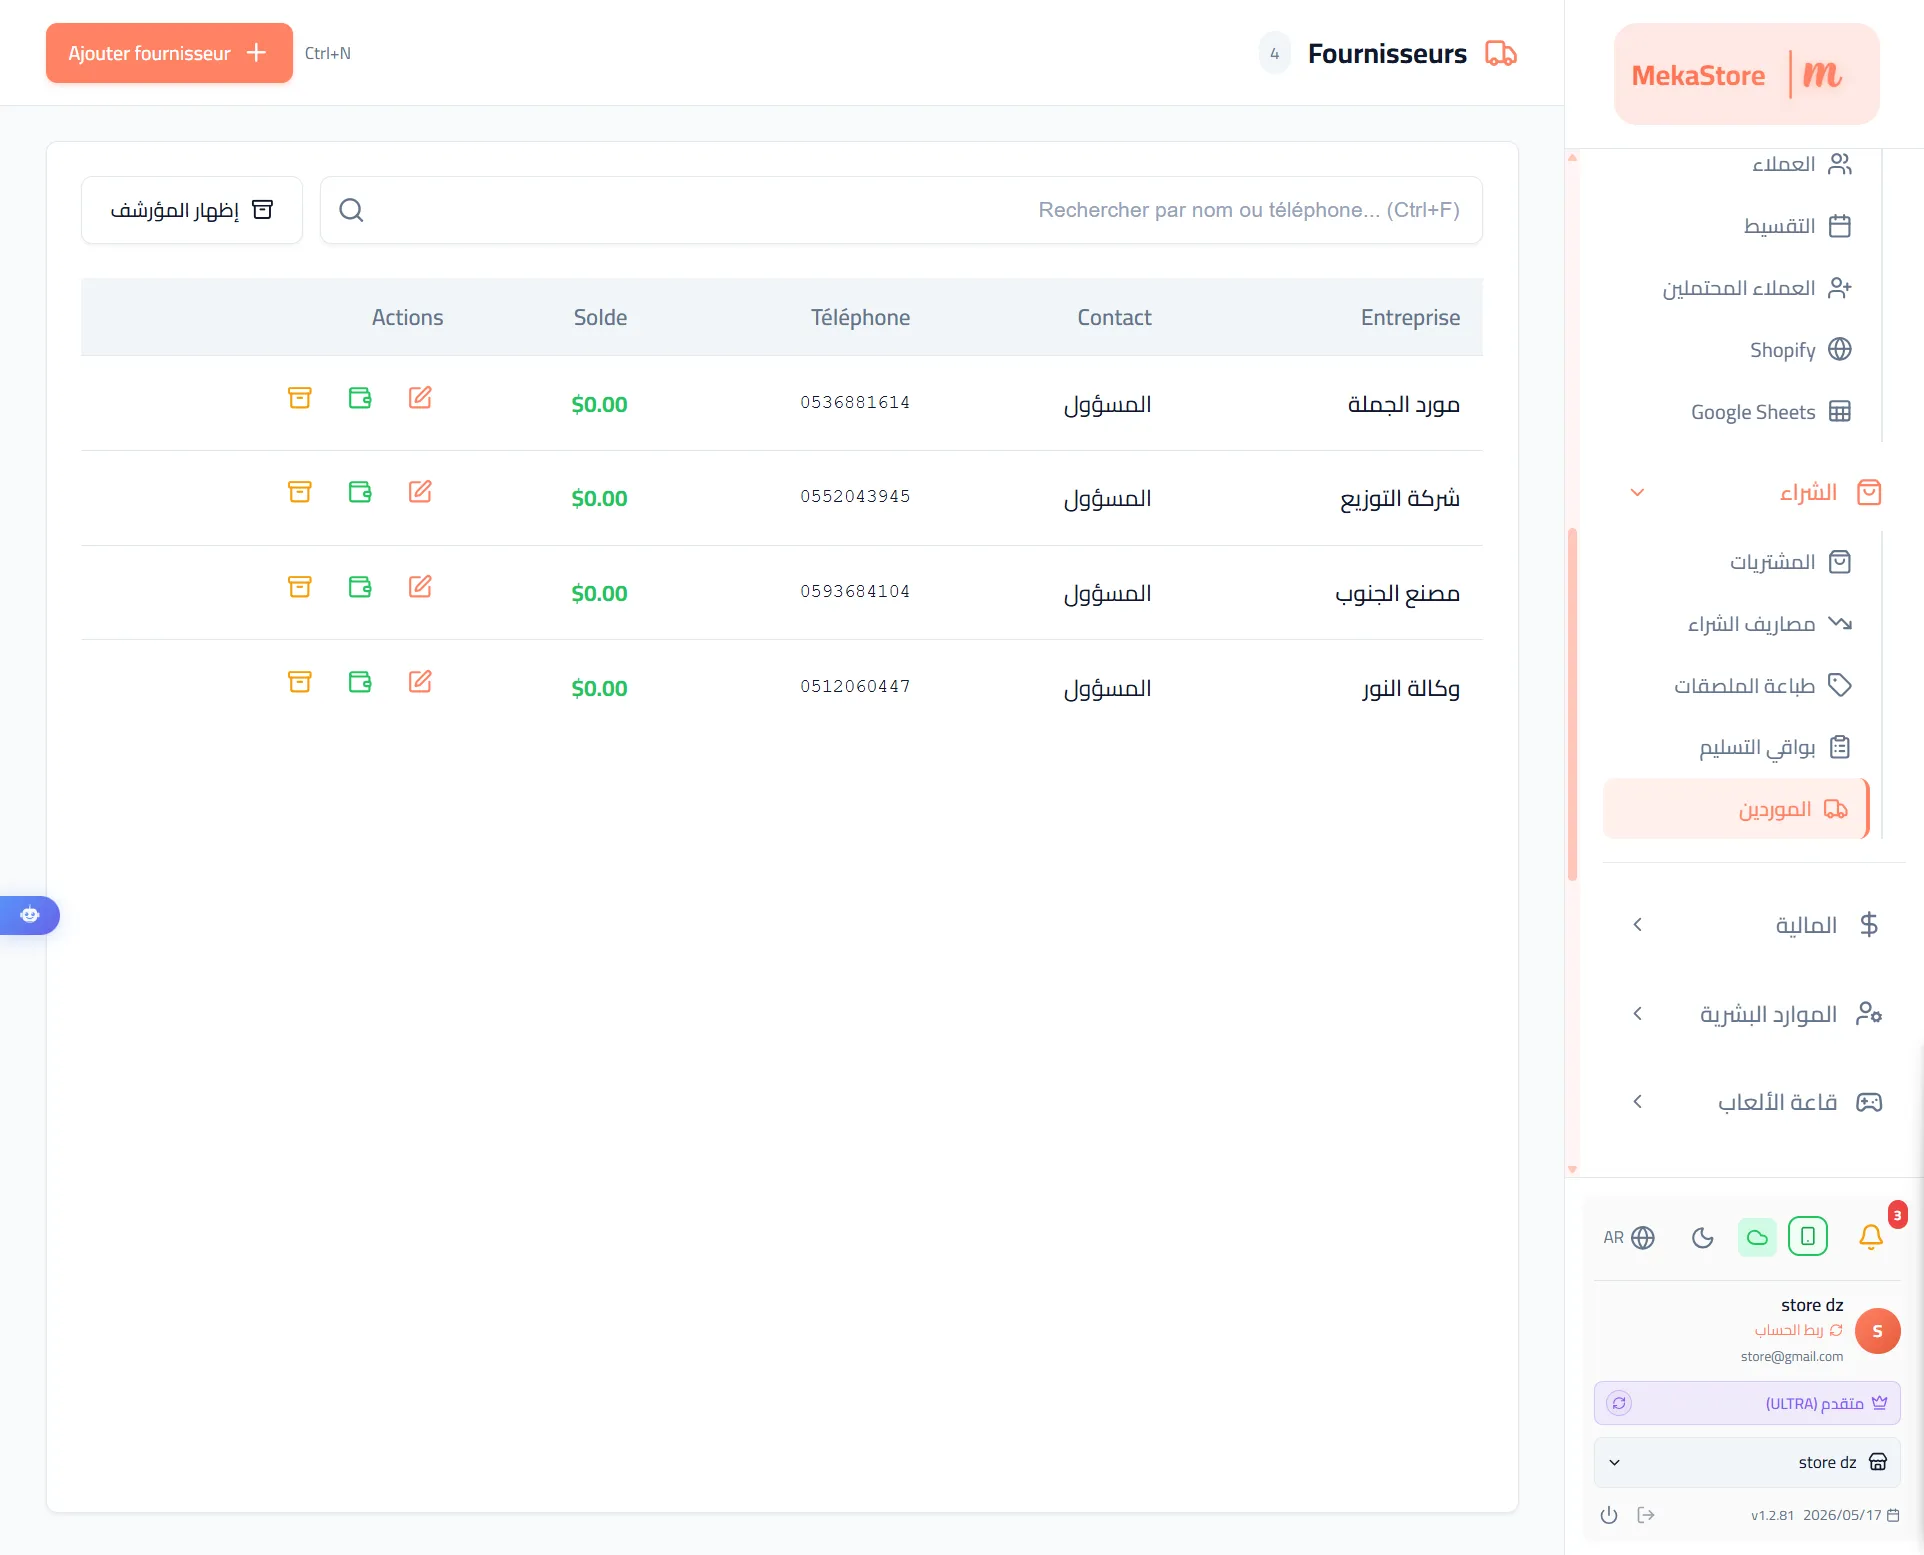Open العملاء in the sidebar
The width and height of the screenshot is (1924, 1555).
coord(1802,164)
